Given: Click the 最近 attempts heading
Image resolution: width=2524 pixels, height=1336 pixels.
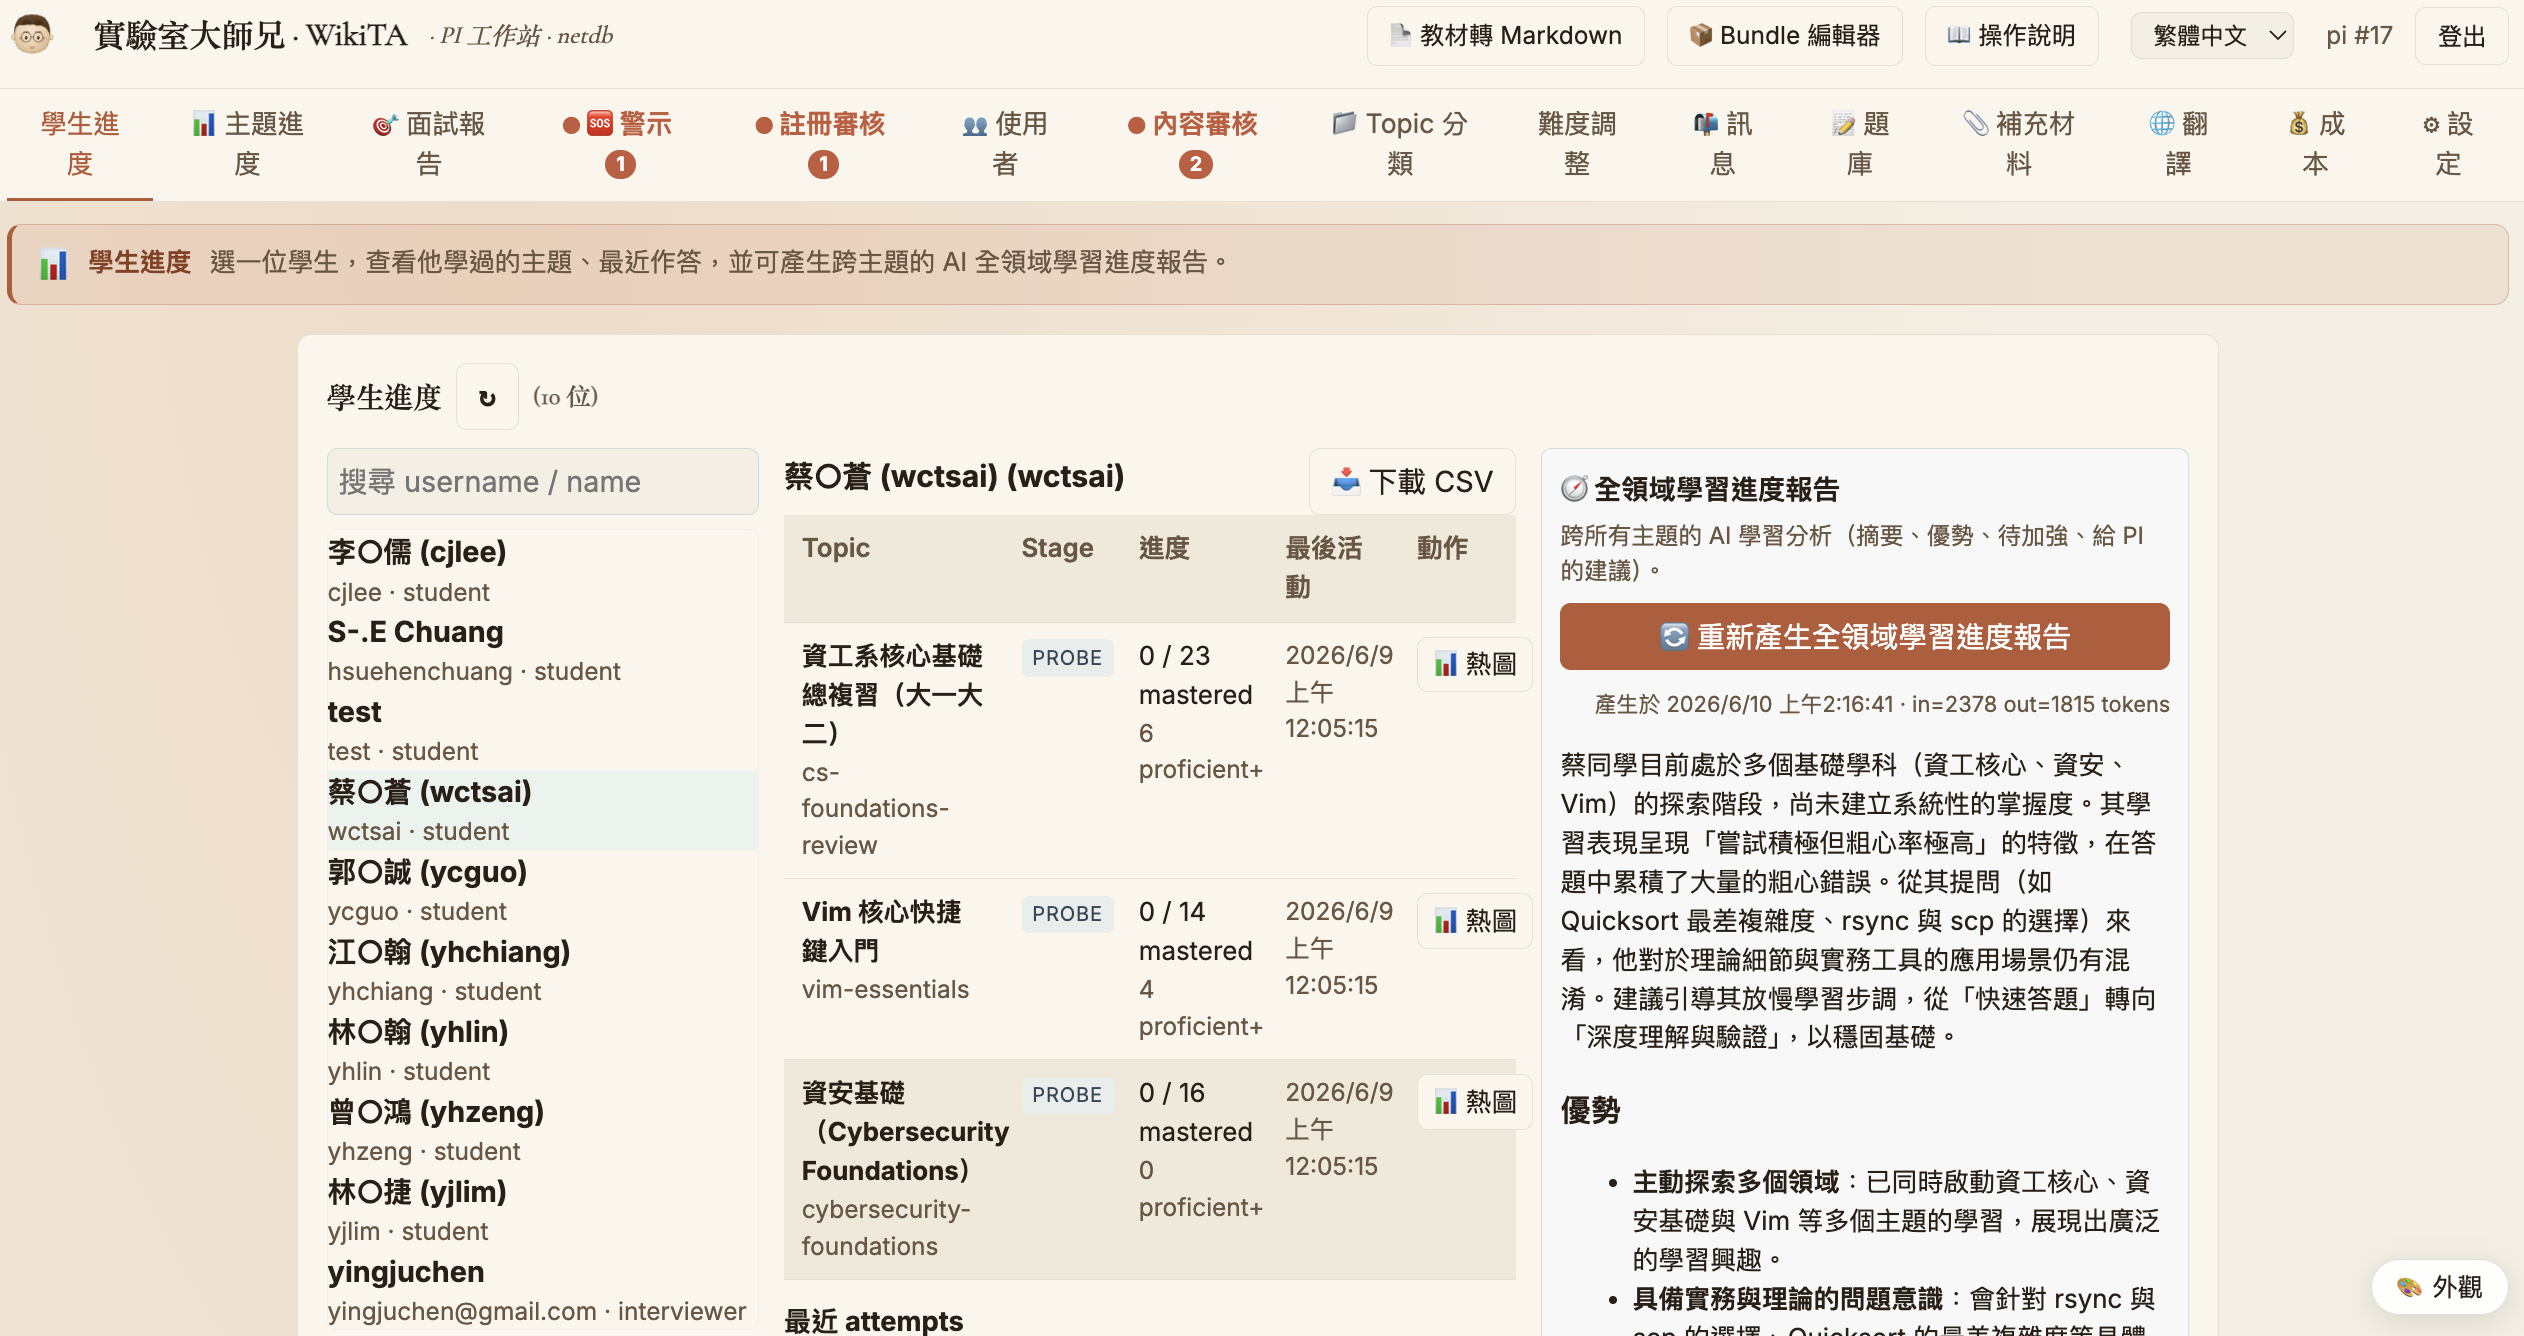Looking at the screenshot, I should pos(874,1320).
